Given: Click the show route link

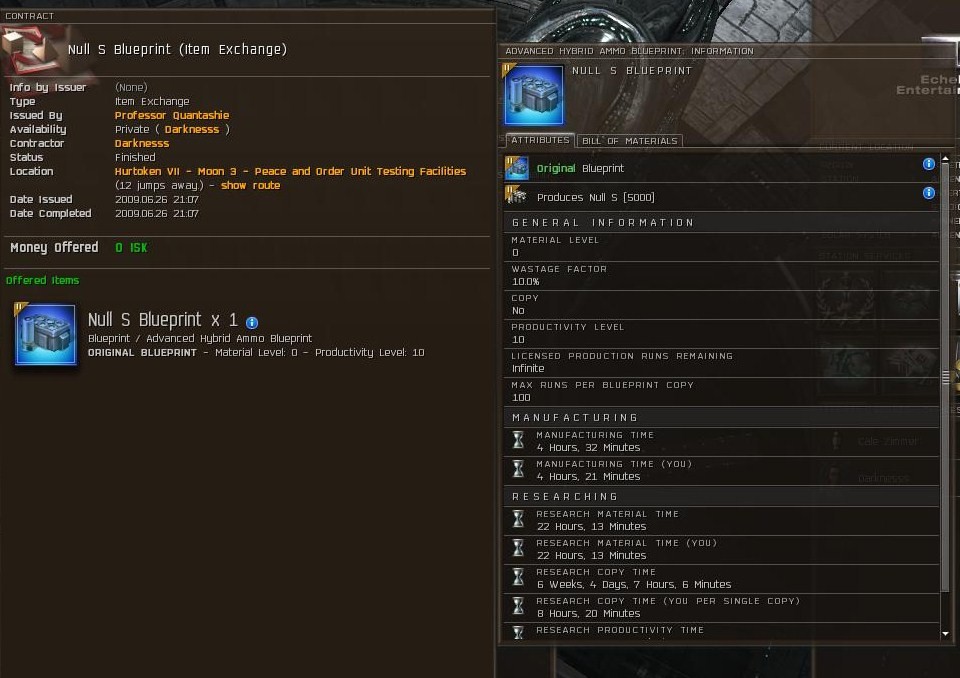Looking at the screenshot, I should [250, 186].
